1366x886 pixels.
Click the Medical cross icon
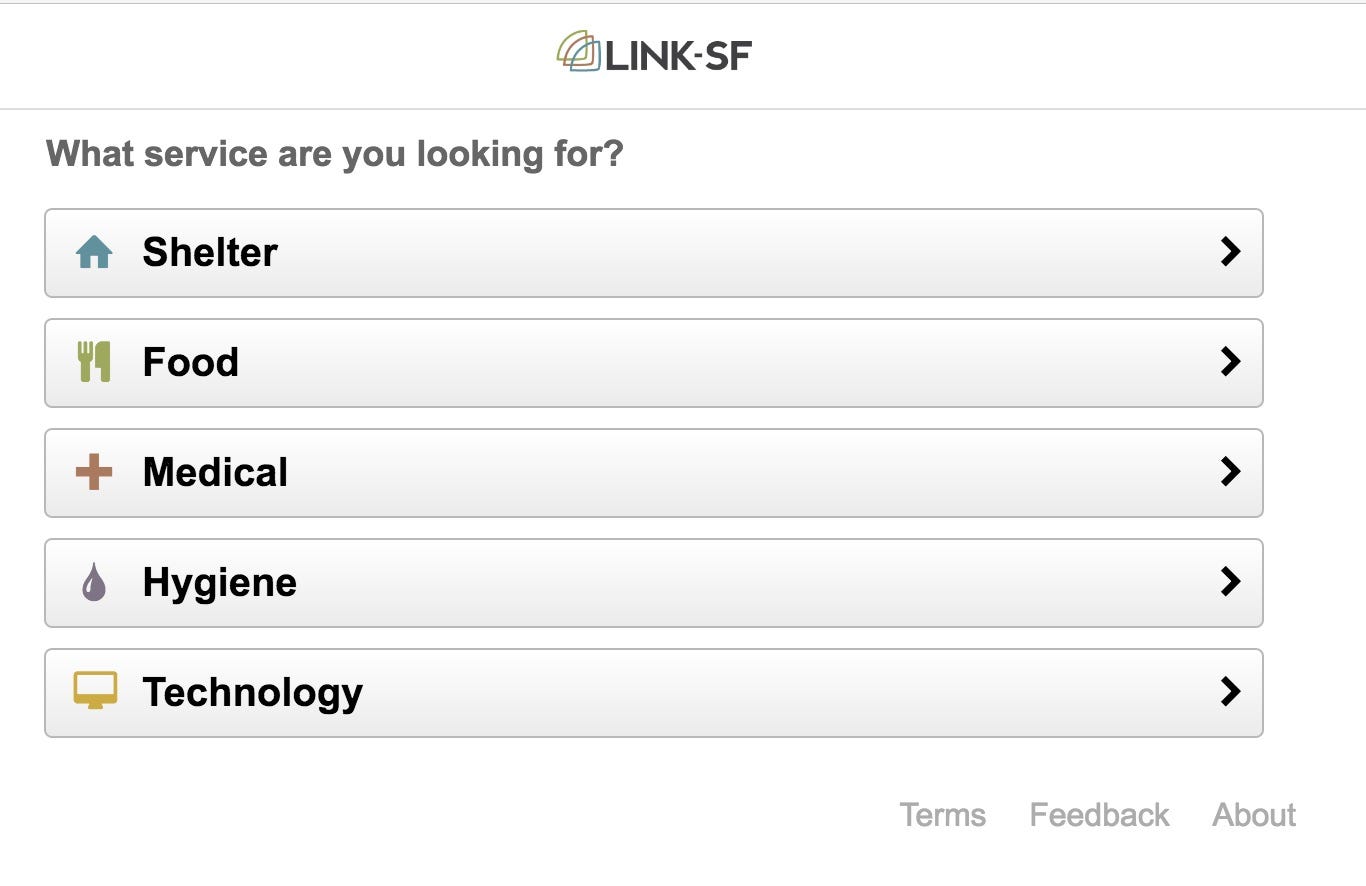click(94, 472)
